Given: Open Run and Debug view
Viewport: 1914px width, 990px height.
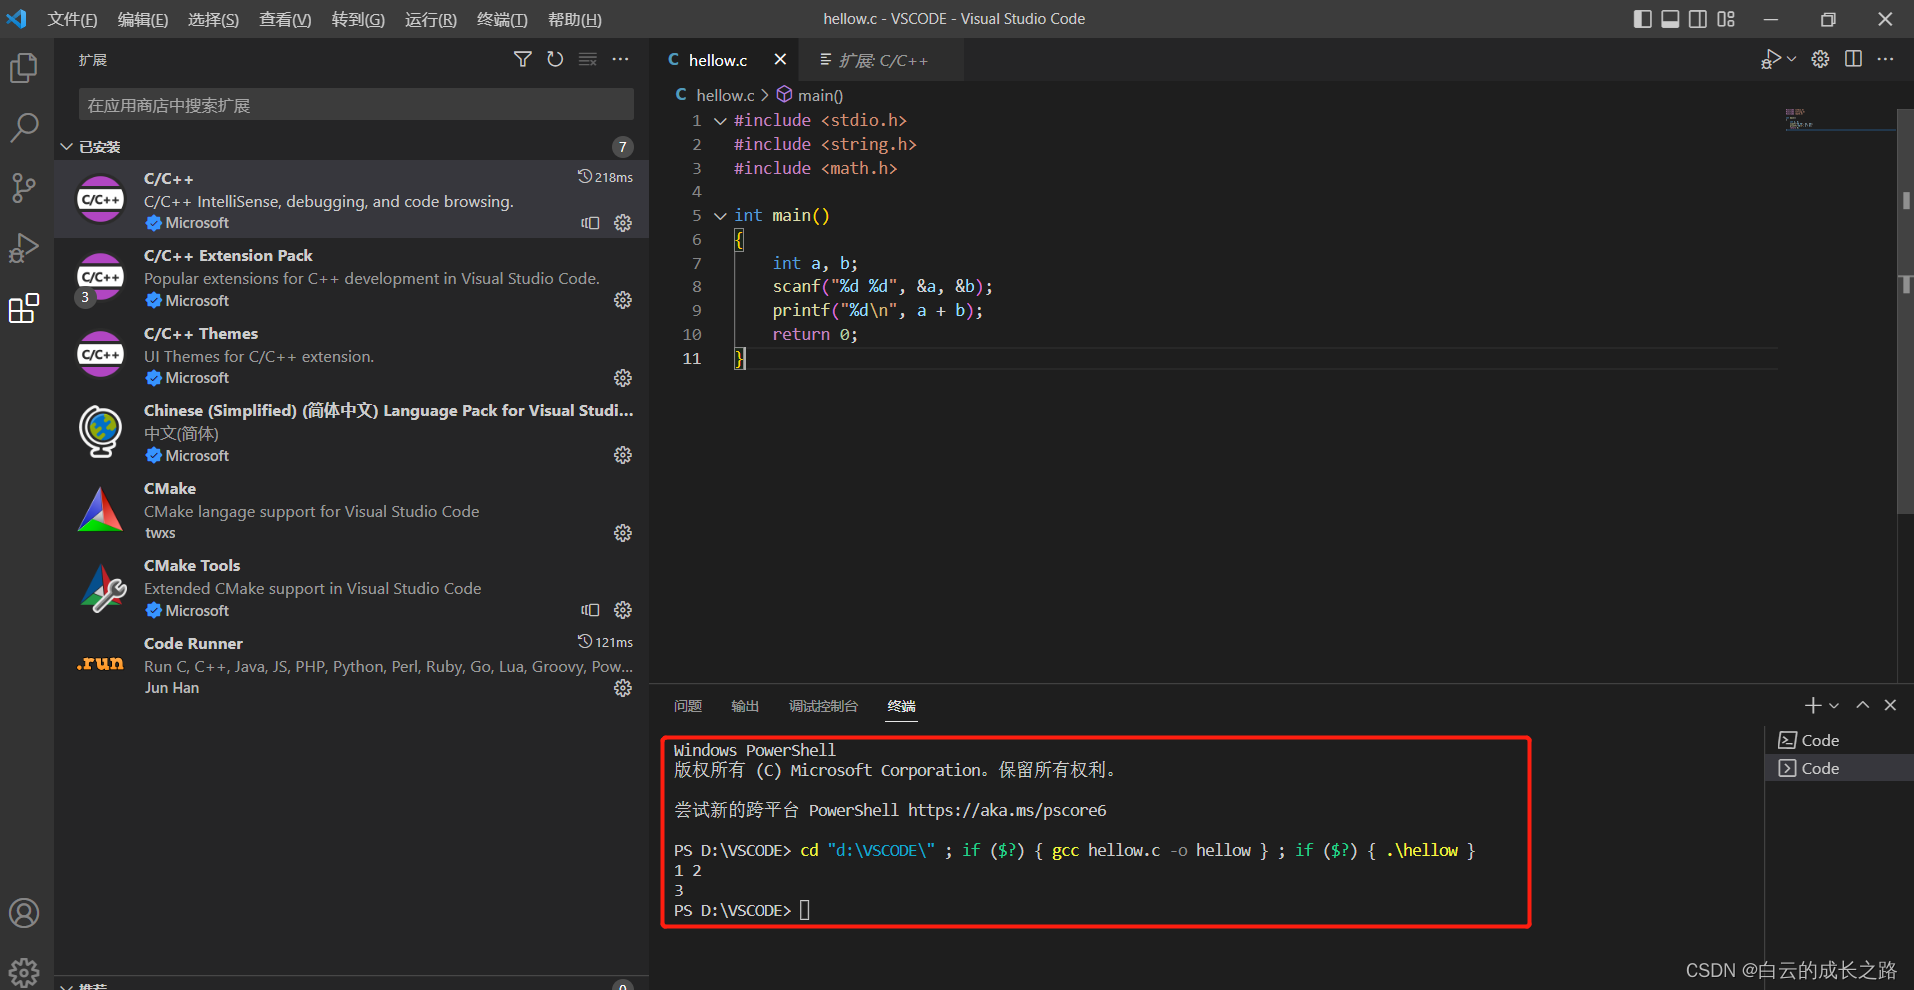Looking at the screenshot, I should pyautogui.click(x=24, y=247).
